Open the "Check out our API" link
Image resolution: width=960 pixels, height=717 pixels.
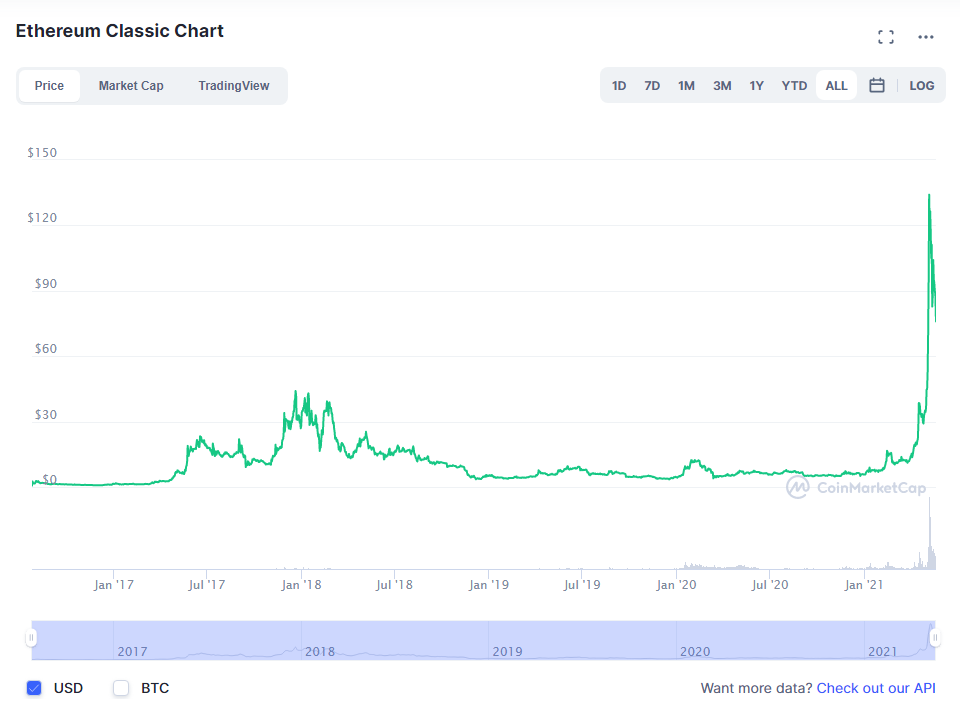point(876,688)
